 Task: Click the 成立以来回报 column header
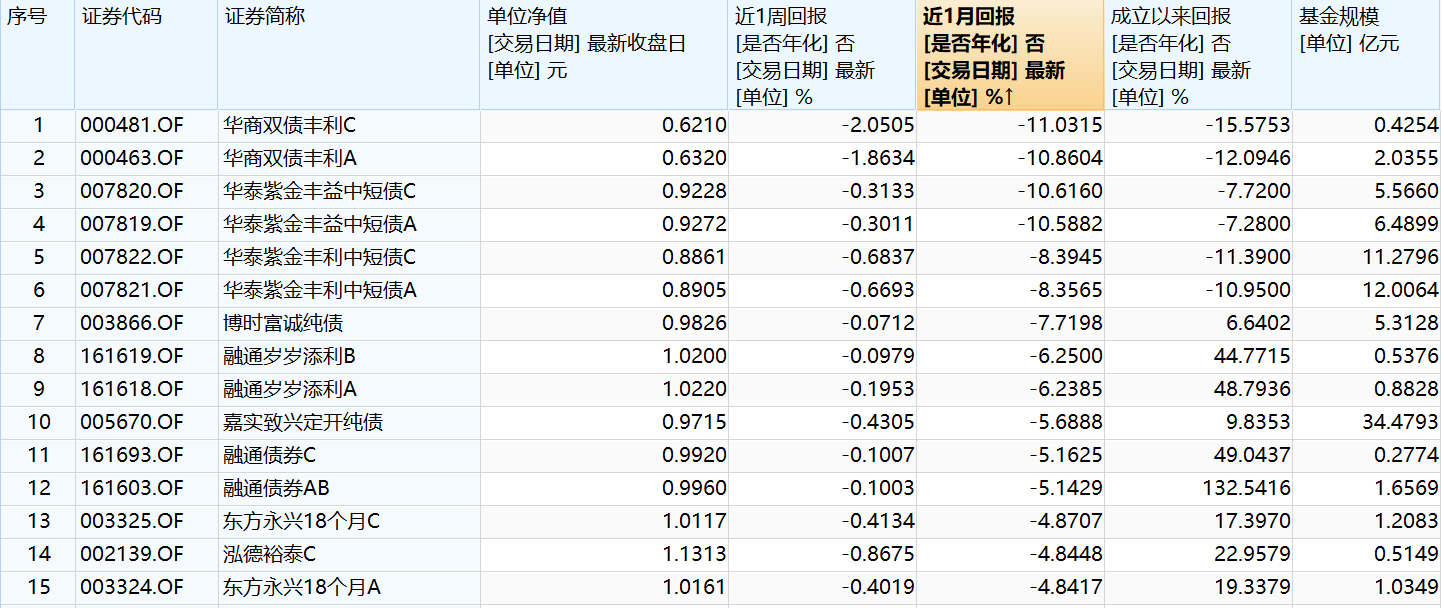(1199, 55)
